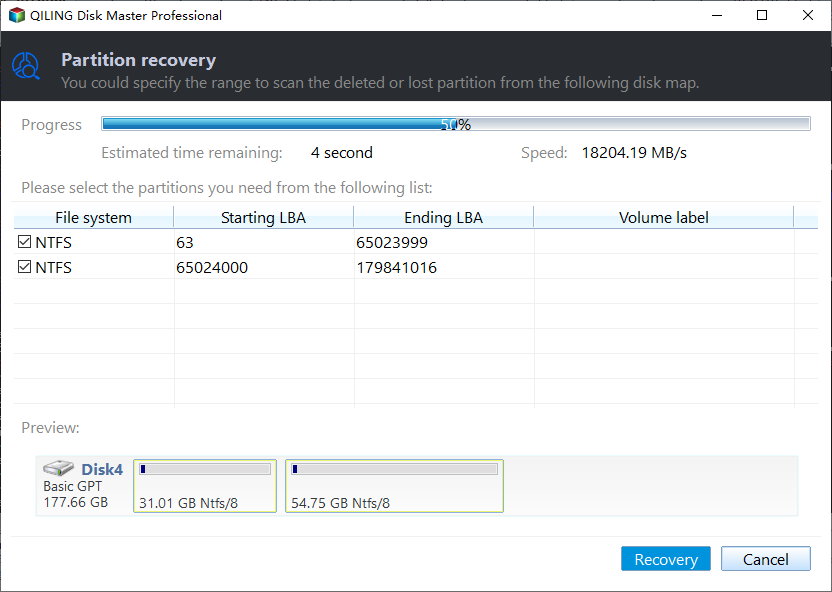This screenshot has width=832, height=592.
Task: Click the Starting LBA value 65024000
Action: point(212,267)
